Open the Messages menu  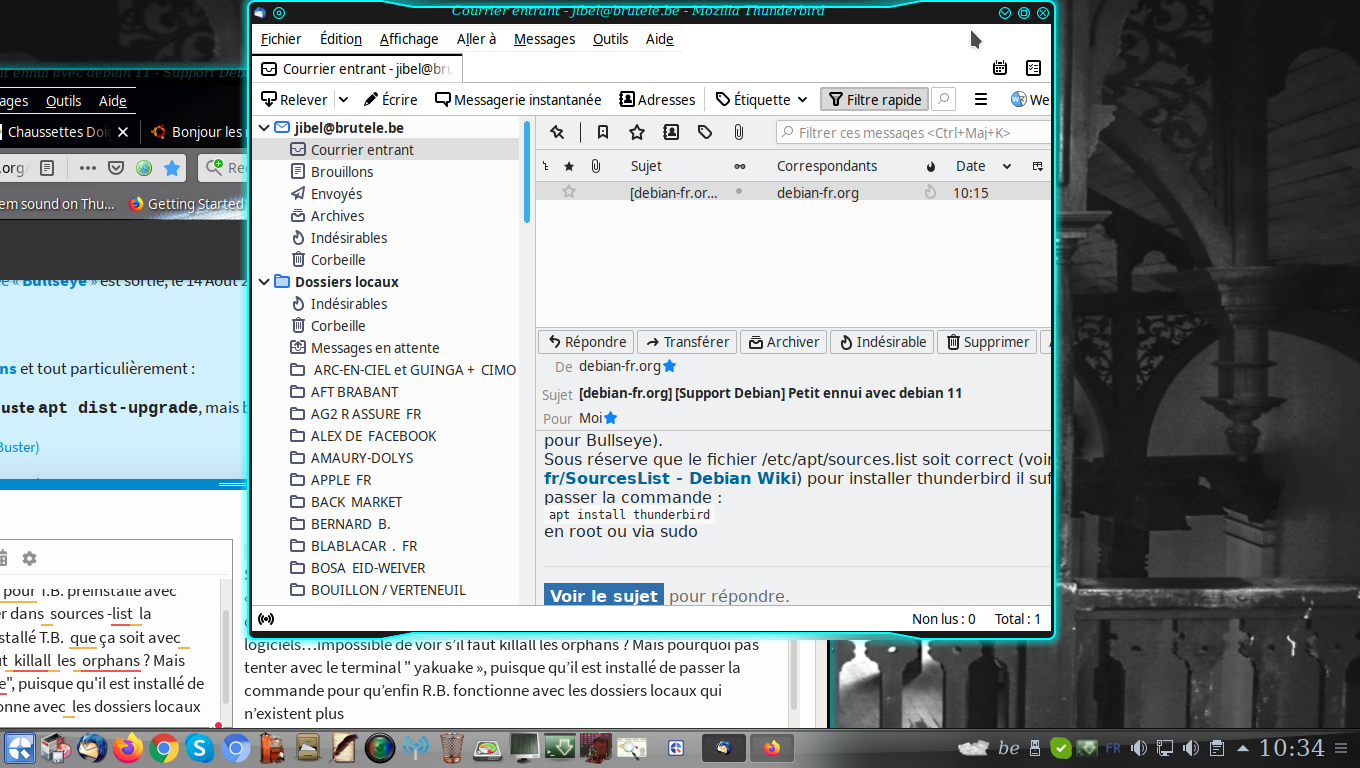coord(544,39)
